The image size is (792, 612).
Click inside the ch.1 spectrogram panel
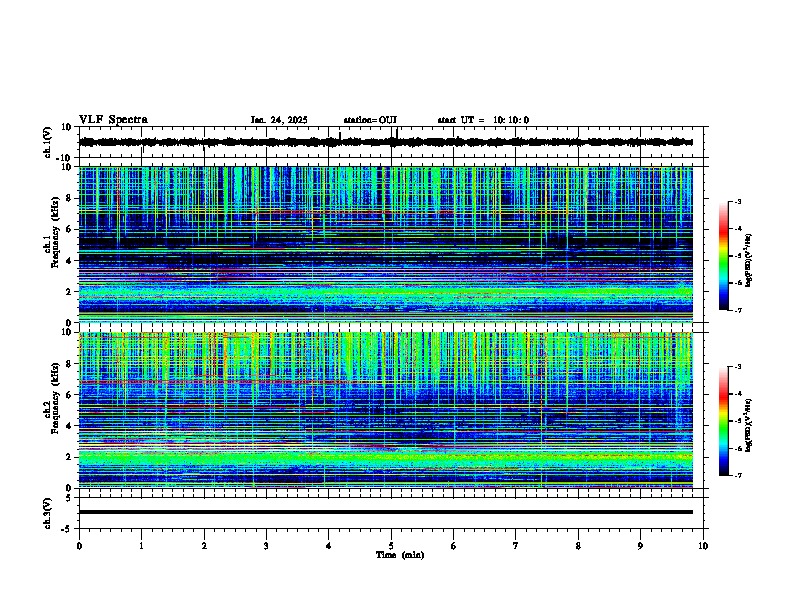tap(385, 244)
